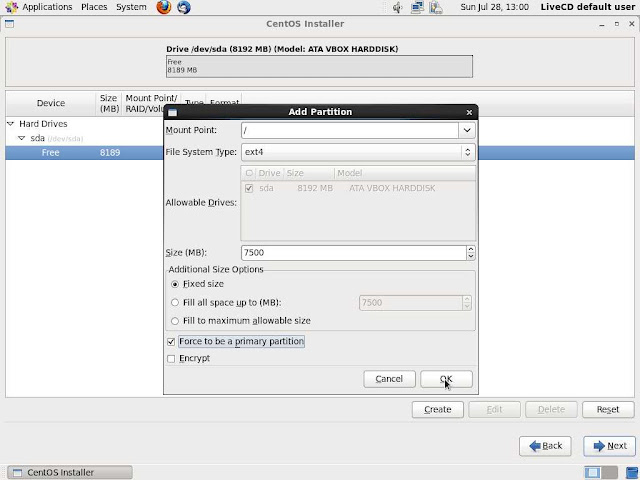Open the System menu

click(x=131, y=7)
